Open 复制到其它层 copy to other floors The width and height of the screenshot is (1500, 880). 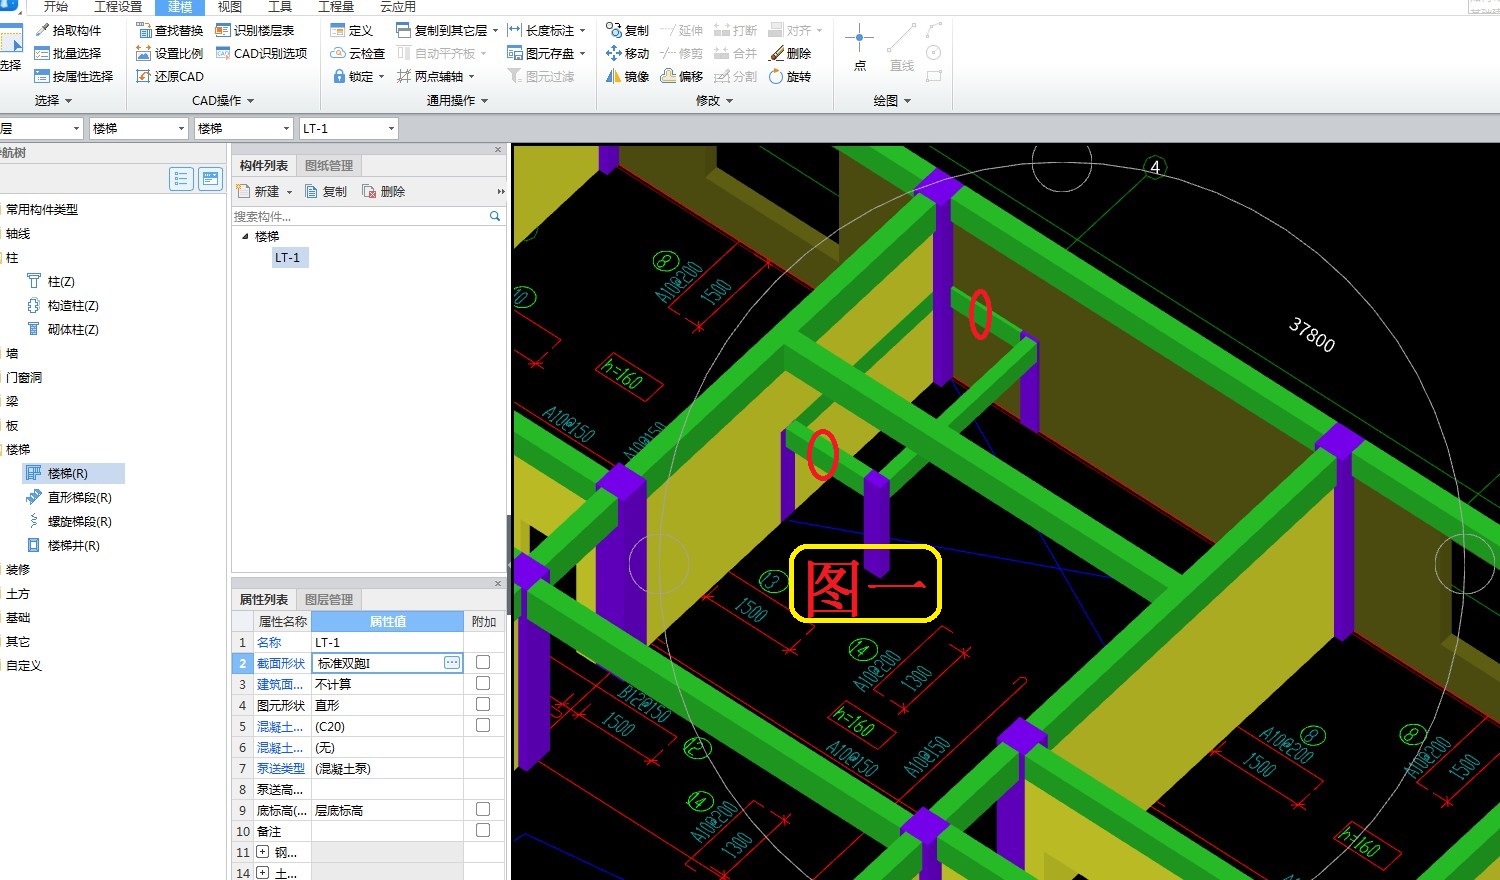[x=446, y=30]
